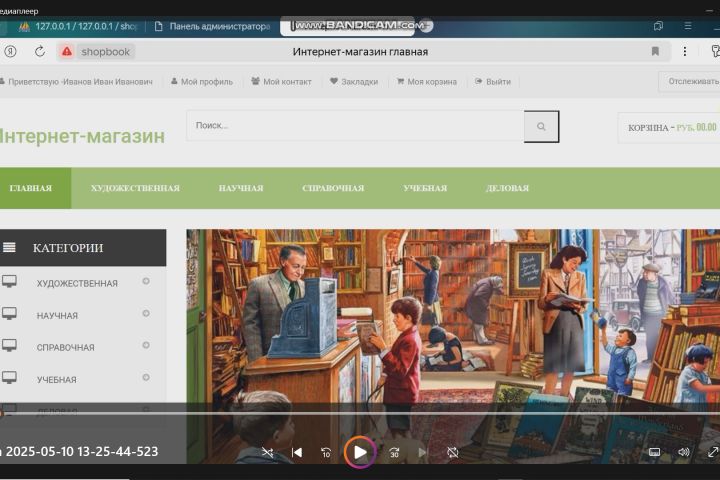Go to next track in player

pyautogui.click(x=422, y=452)
